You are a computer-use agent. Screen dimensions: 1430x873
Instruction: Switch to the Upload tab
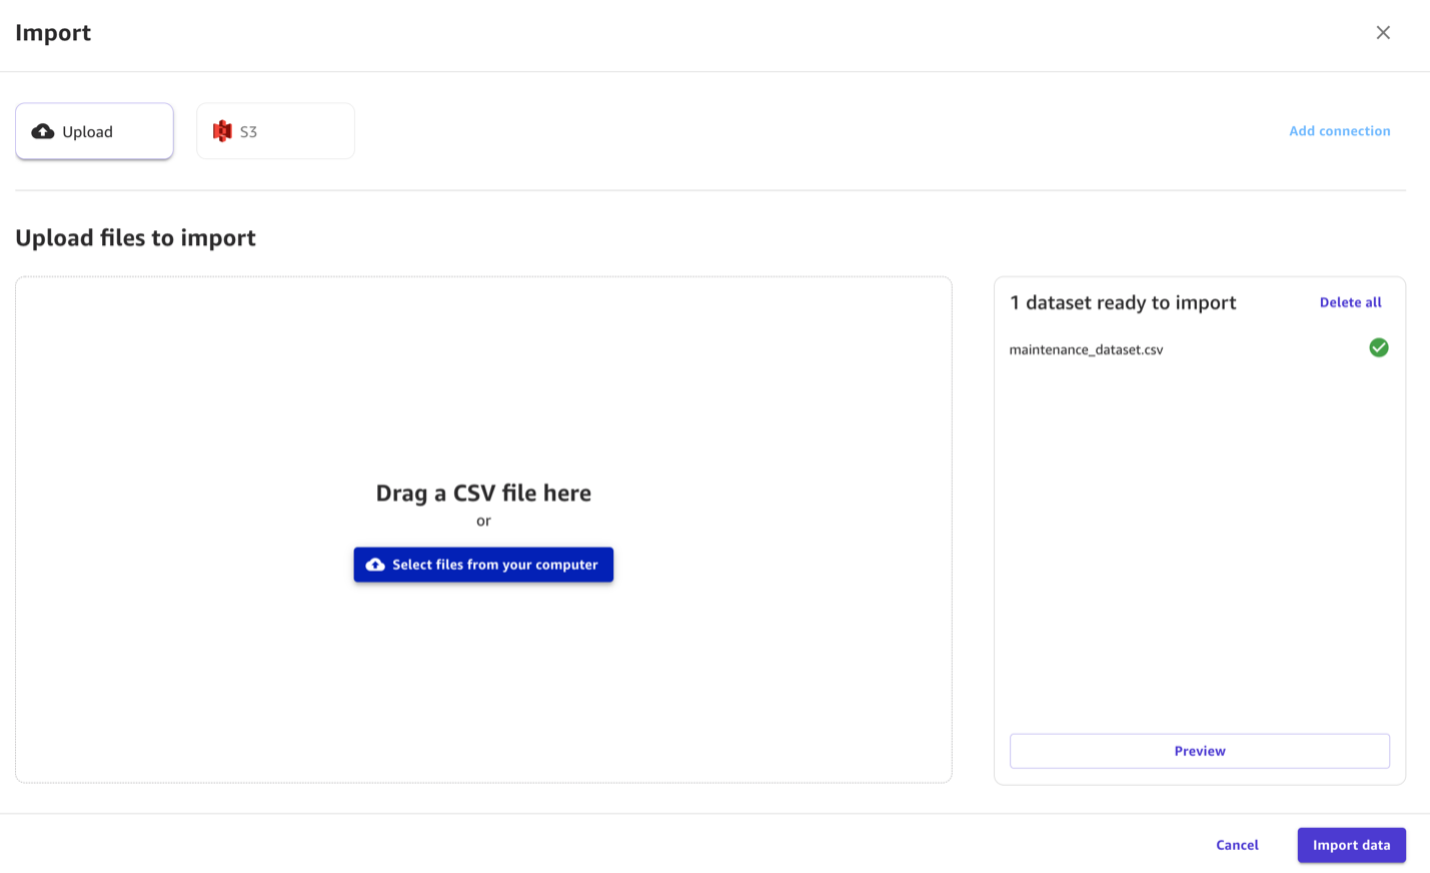click(94, 130)
